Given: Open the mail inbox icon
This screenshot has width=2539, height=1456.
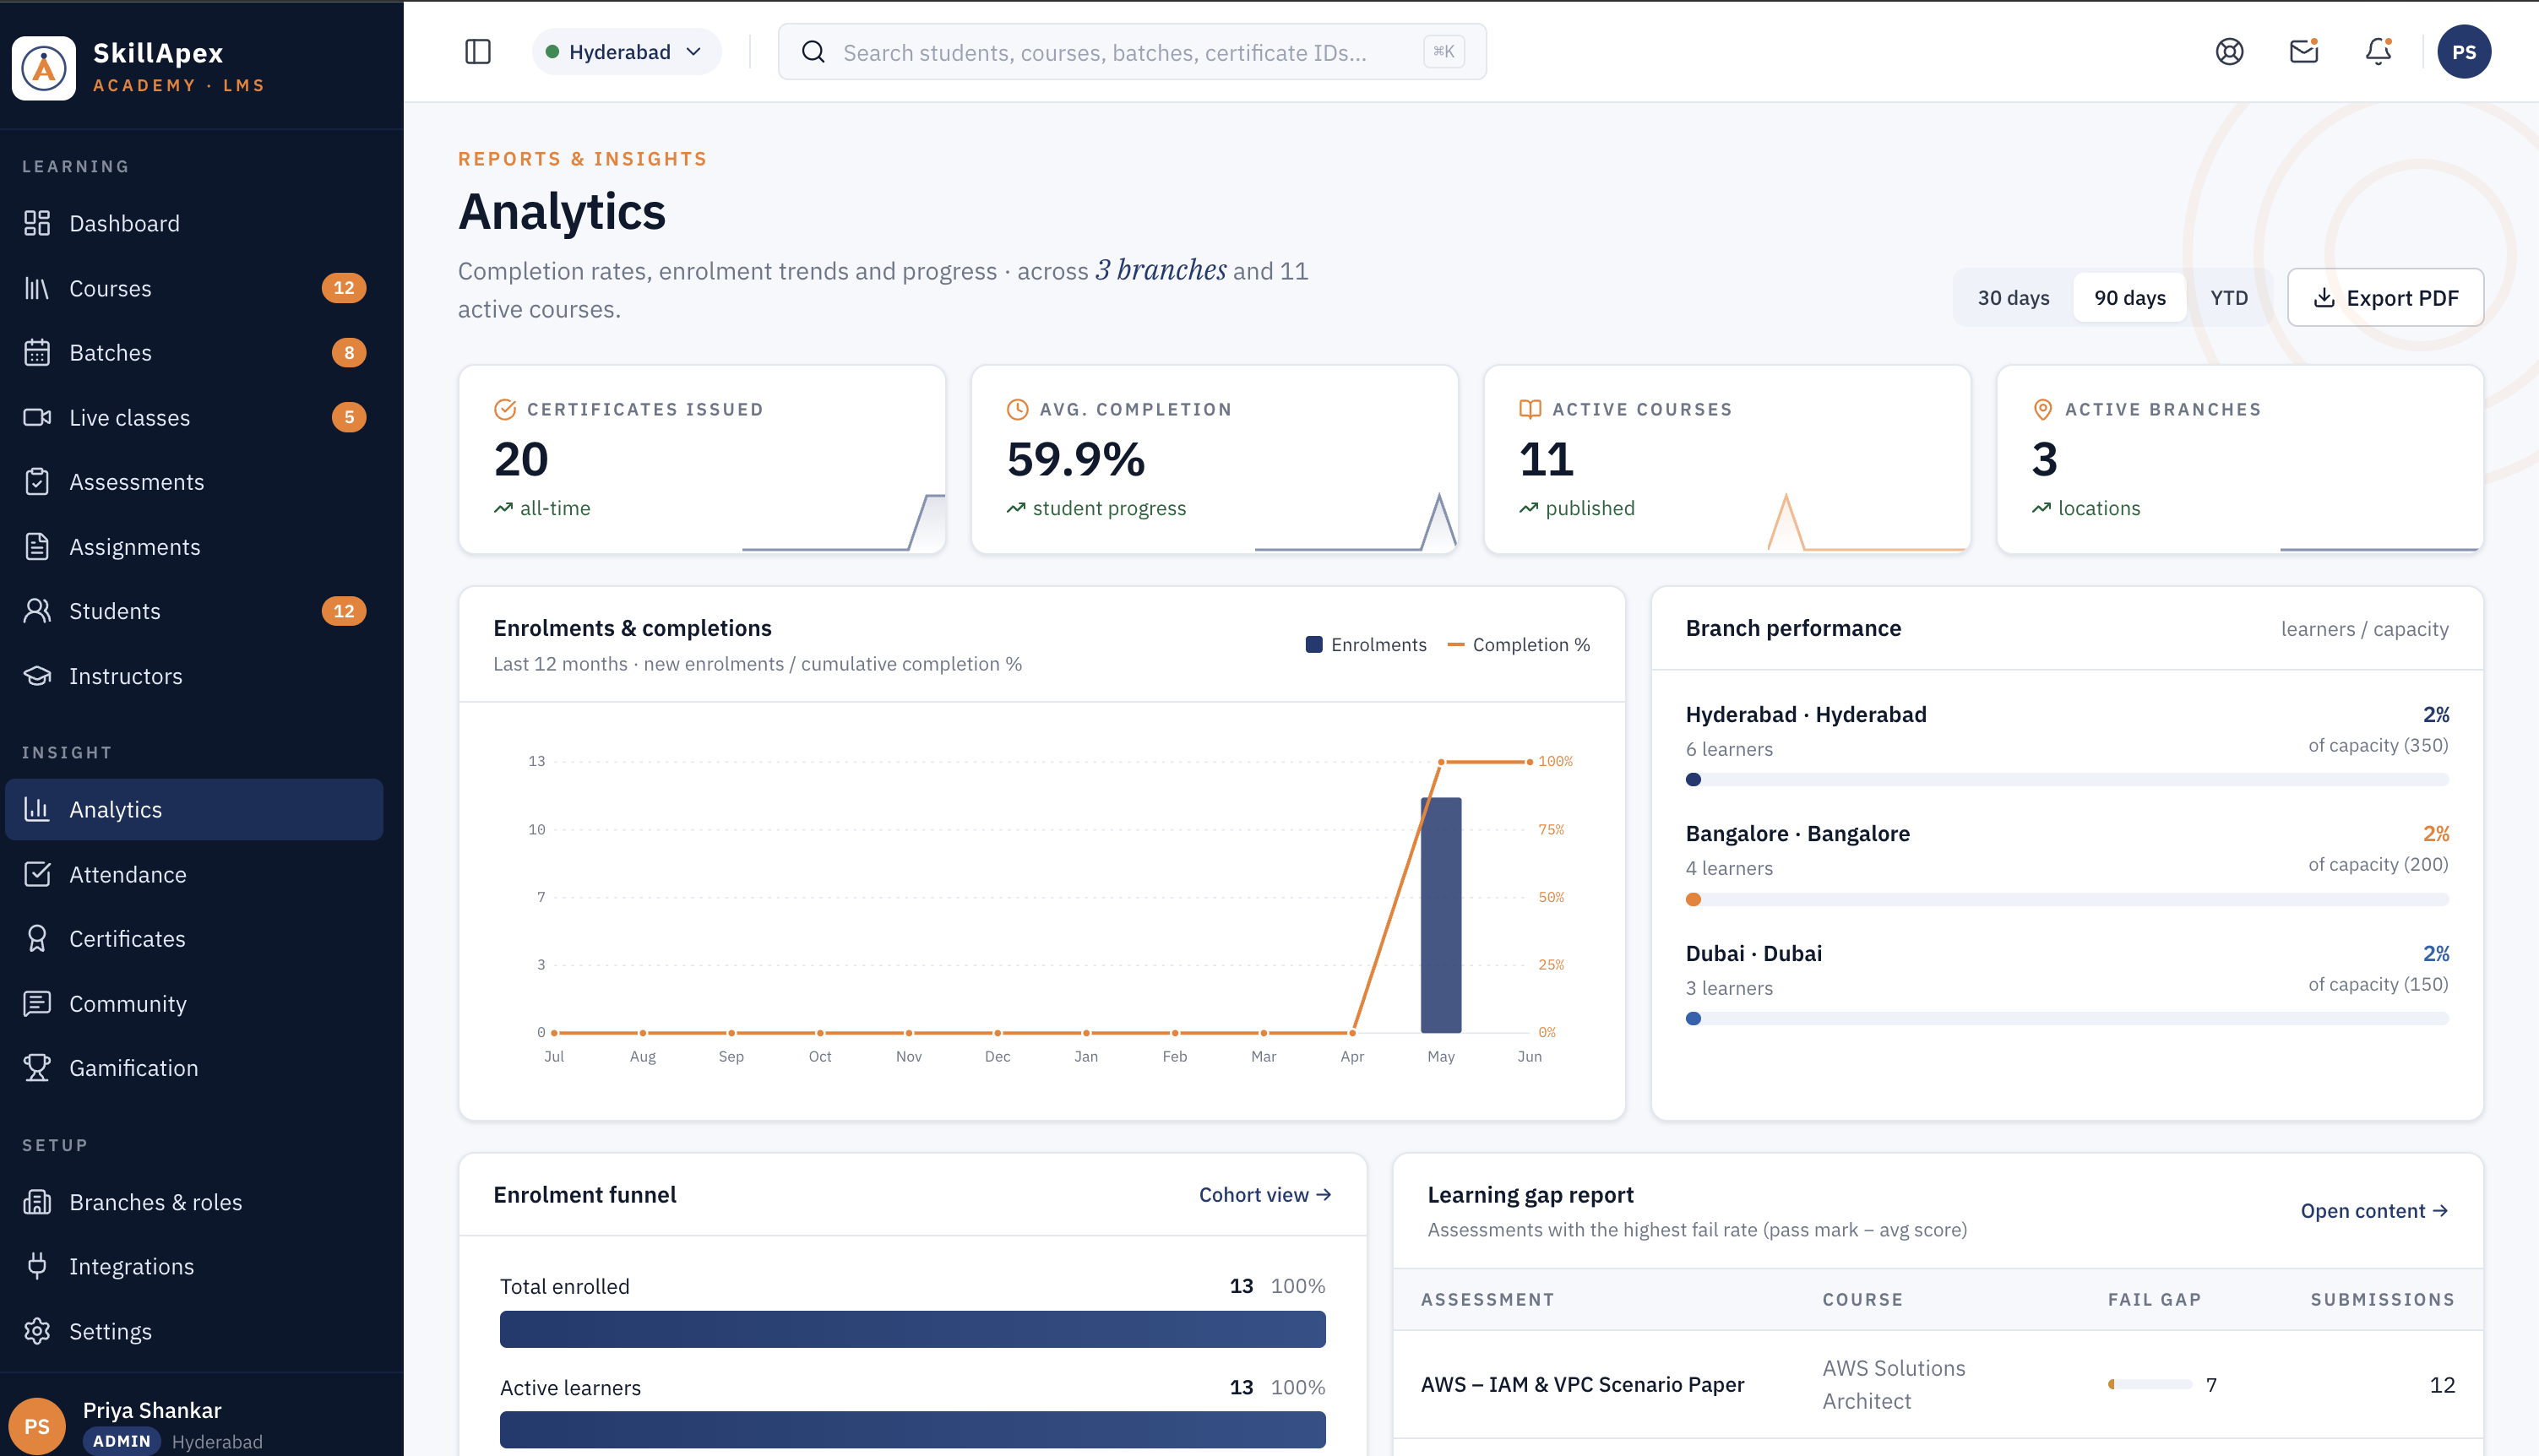Looking at the screenshot, I should pos(2304,51).
